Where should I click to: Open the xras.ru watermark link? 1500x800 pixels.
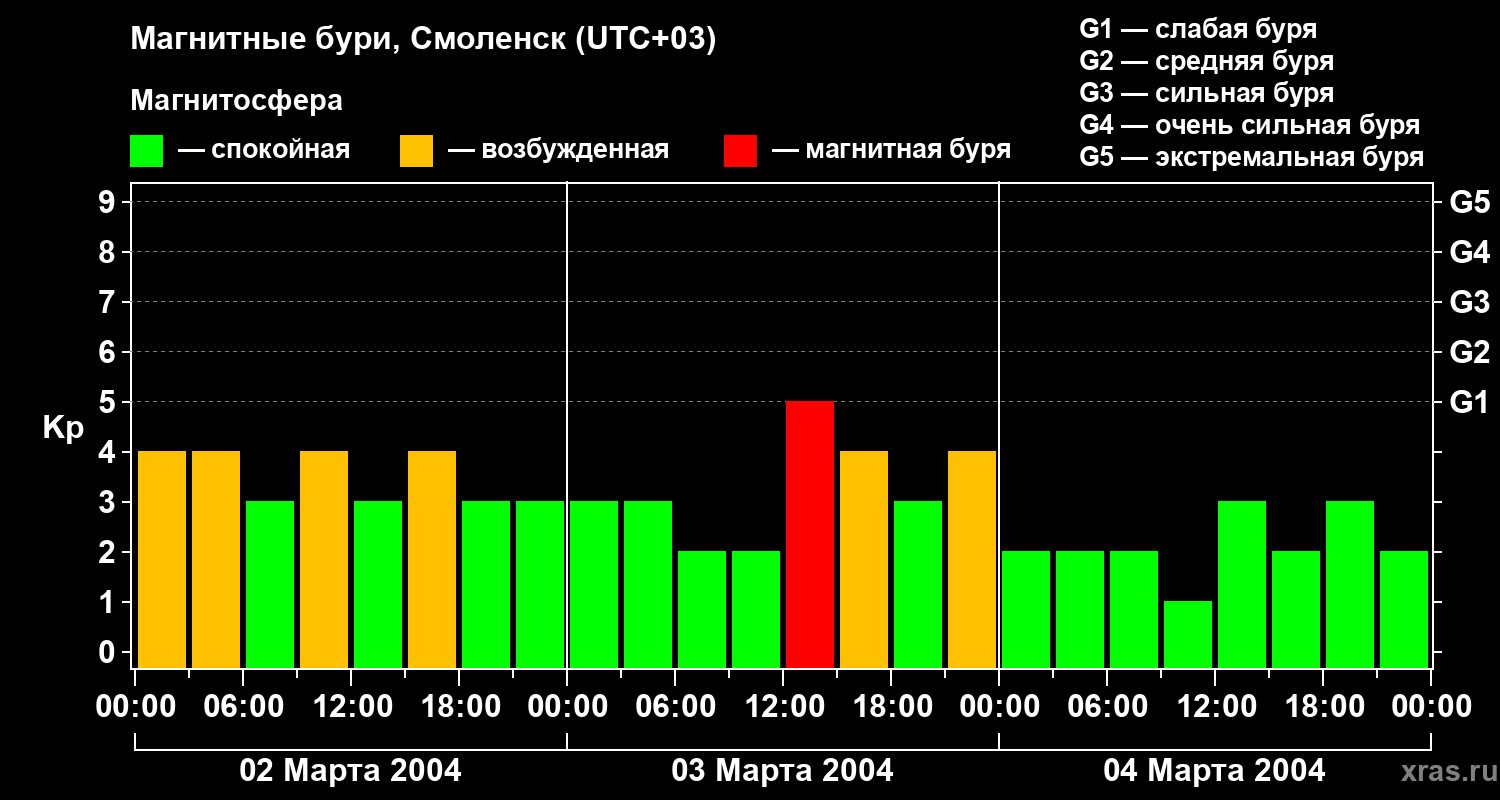[1445, 771]
